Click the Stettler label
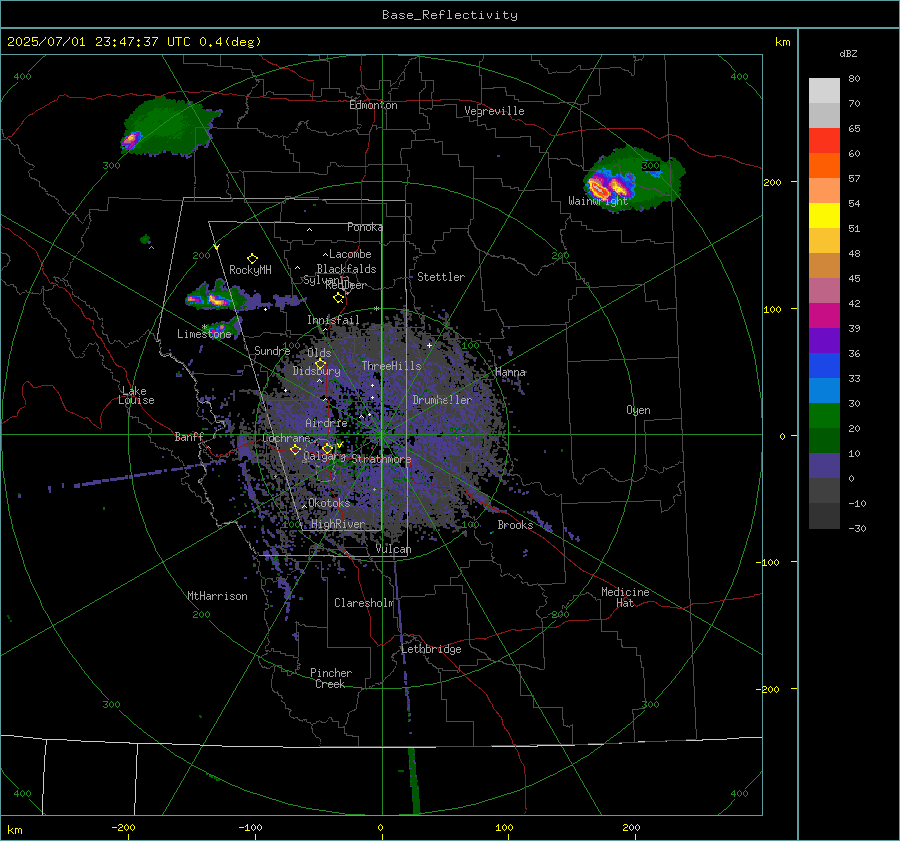The height and width of the screenshot is (841, 900). [441, 277]
